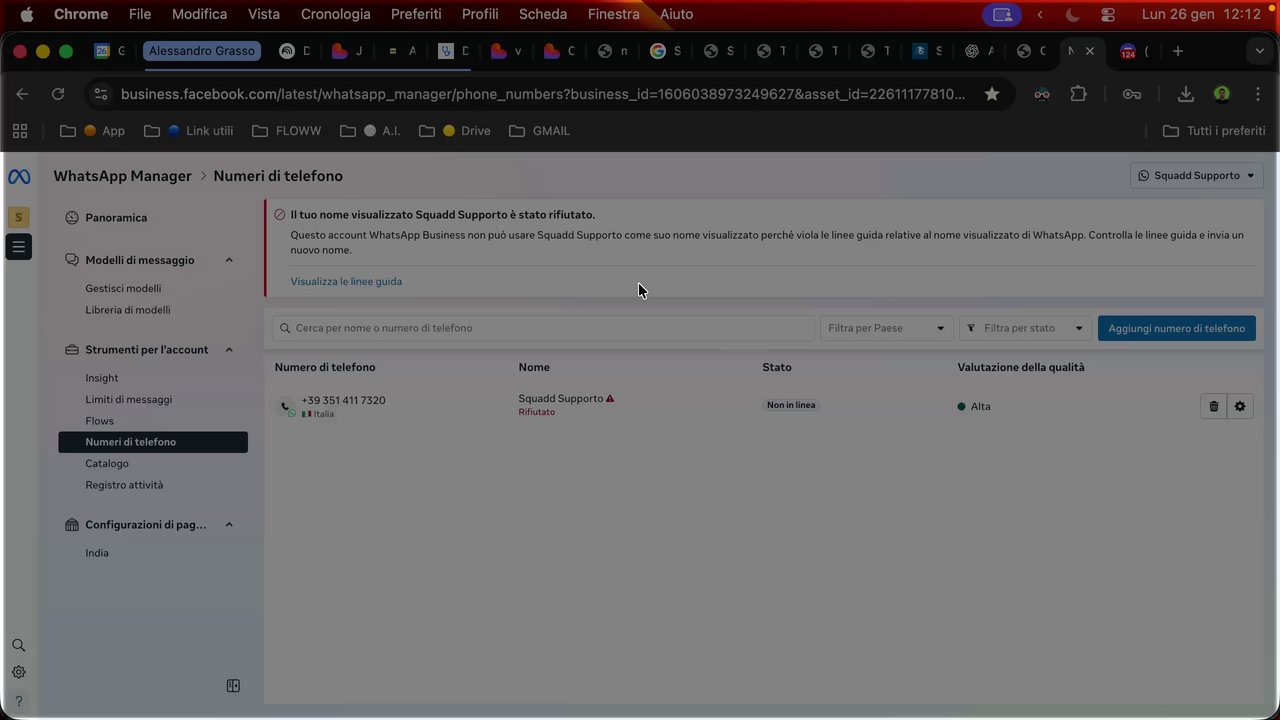Click the incognito glasses extension icon
Image resolution: width=1280 pixels, height=720 pixels.
point(1042,94)
